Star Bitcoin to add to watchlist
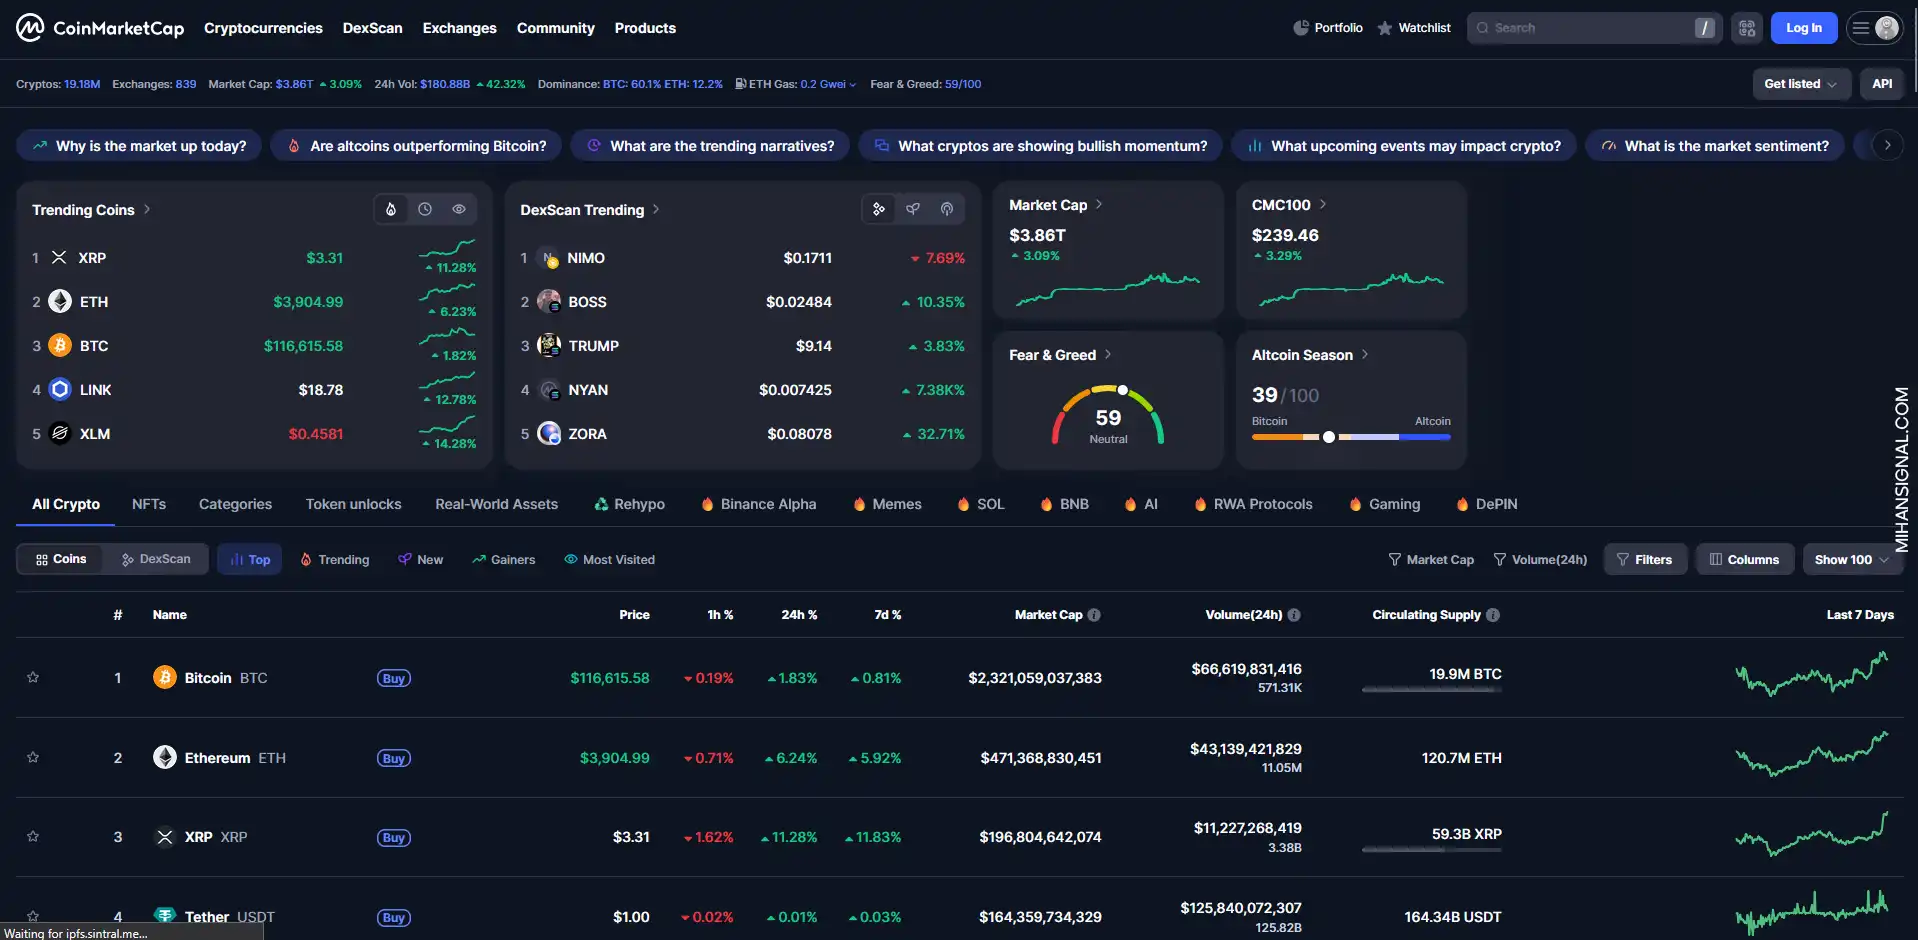1918x940 pixels. tap(33, 678)
